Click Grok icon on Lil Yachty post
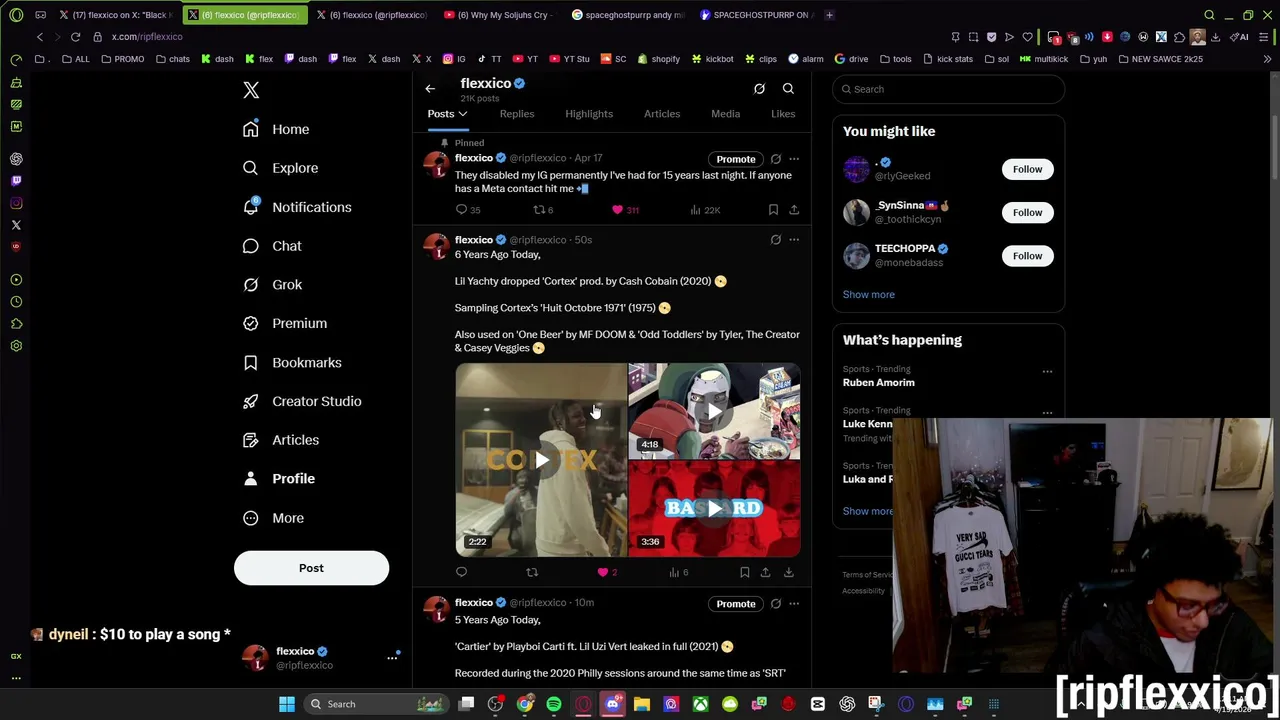The width and height of the screenshot is (1280, 720). coord(775,240)
